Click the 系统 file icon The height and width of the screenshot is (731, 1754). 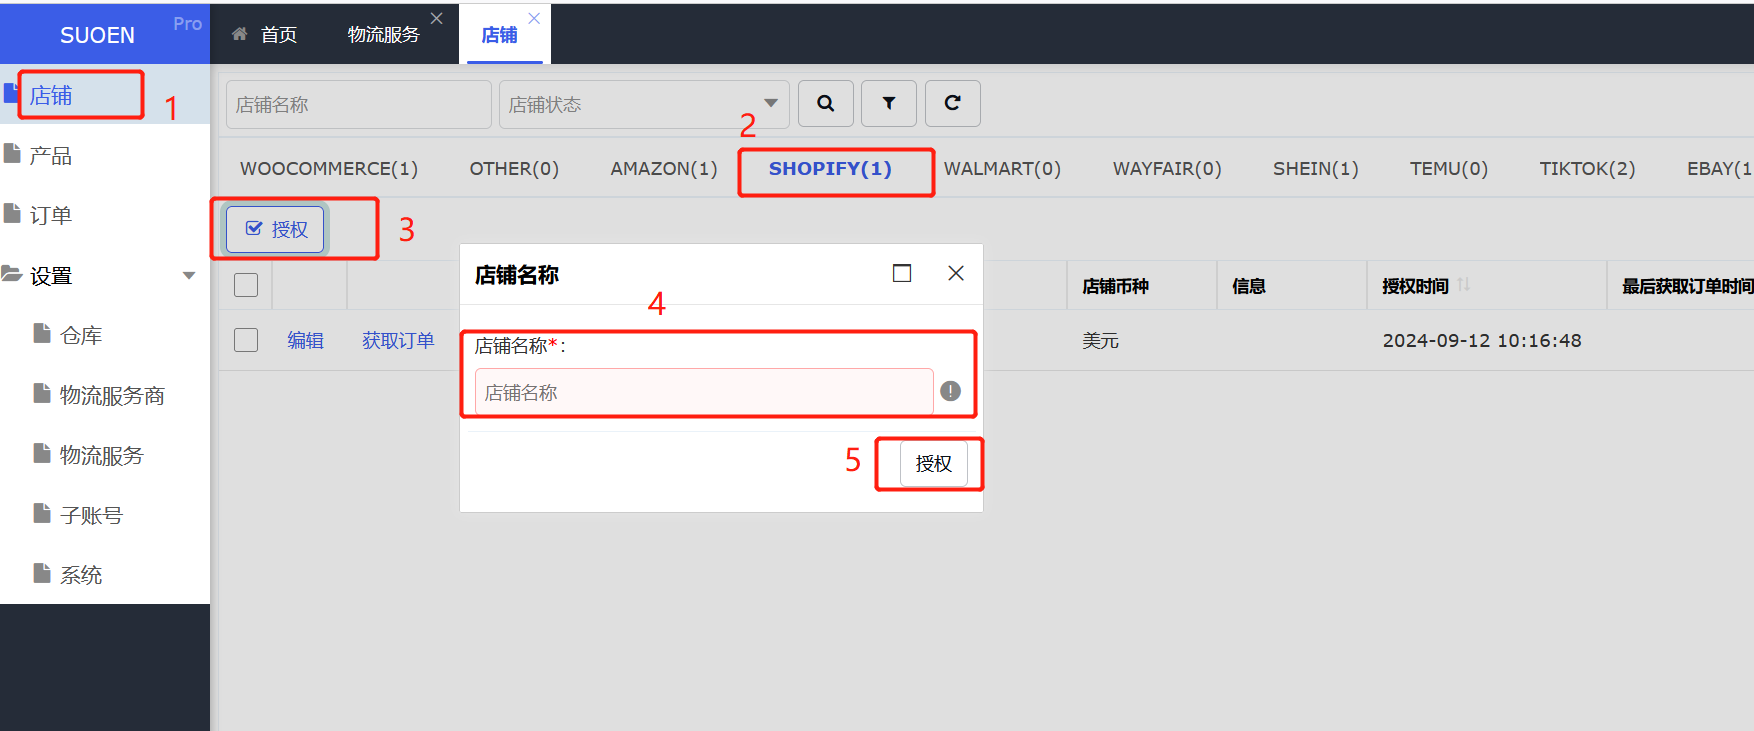click(42, 574)
